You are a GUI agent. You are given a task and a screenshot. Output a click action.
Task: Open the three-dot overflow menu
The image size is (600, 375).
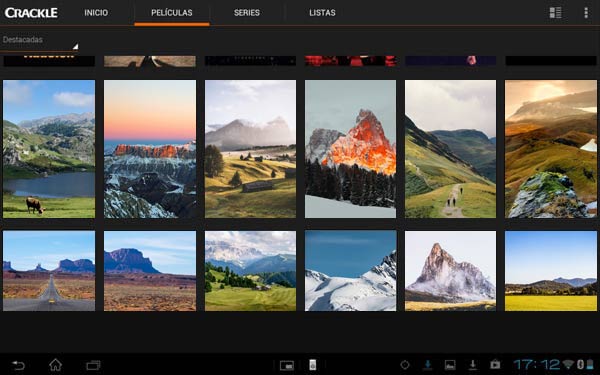click(586, 13)
